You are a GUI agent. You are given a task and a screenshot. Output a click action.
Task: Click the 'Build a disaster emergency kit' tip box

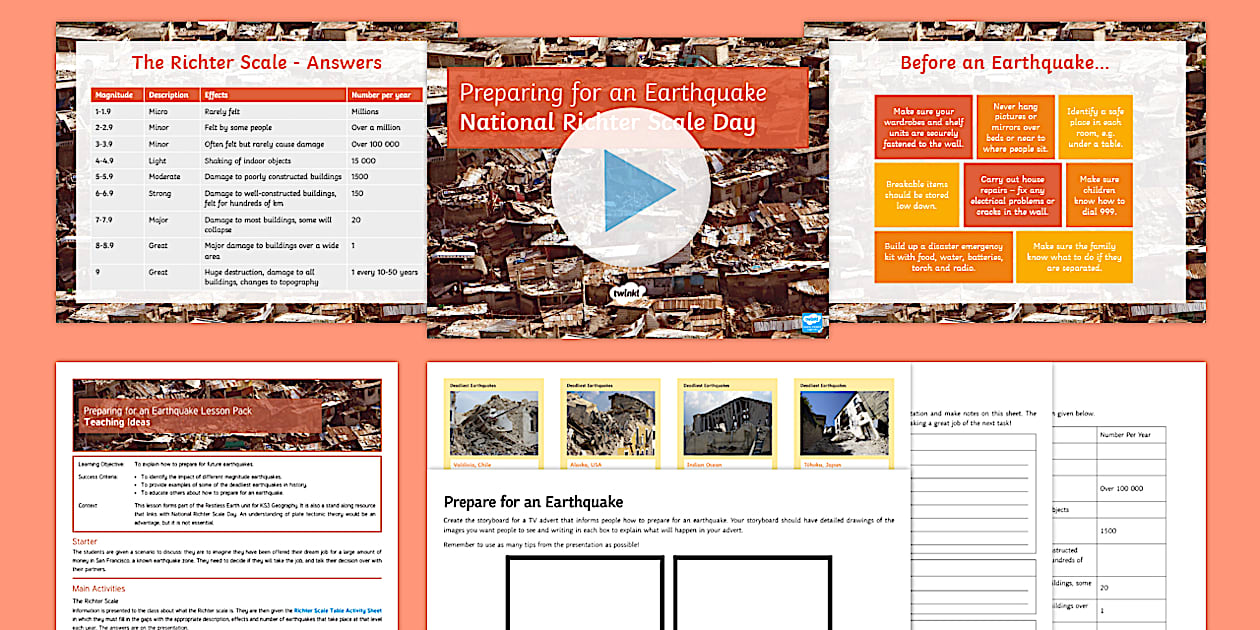[944, 256]
